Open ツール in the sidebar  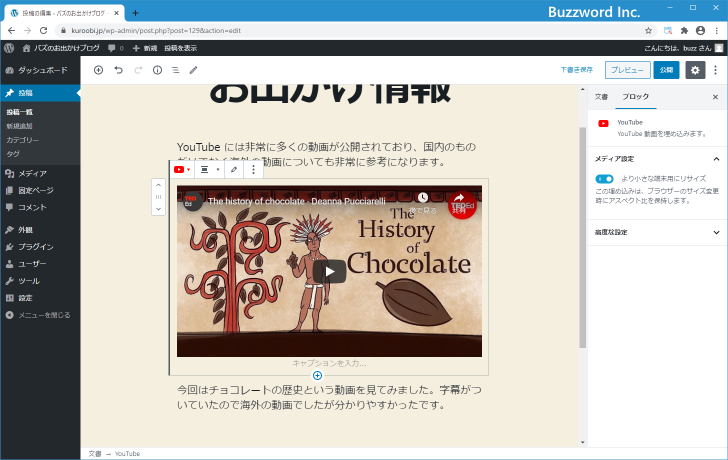(x=40, y=281)
